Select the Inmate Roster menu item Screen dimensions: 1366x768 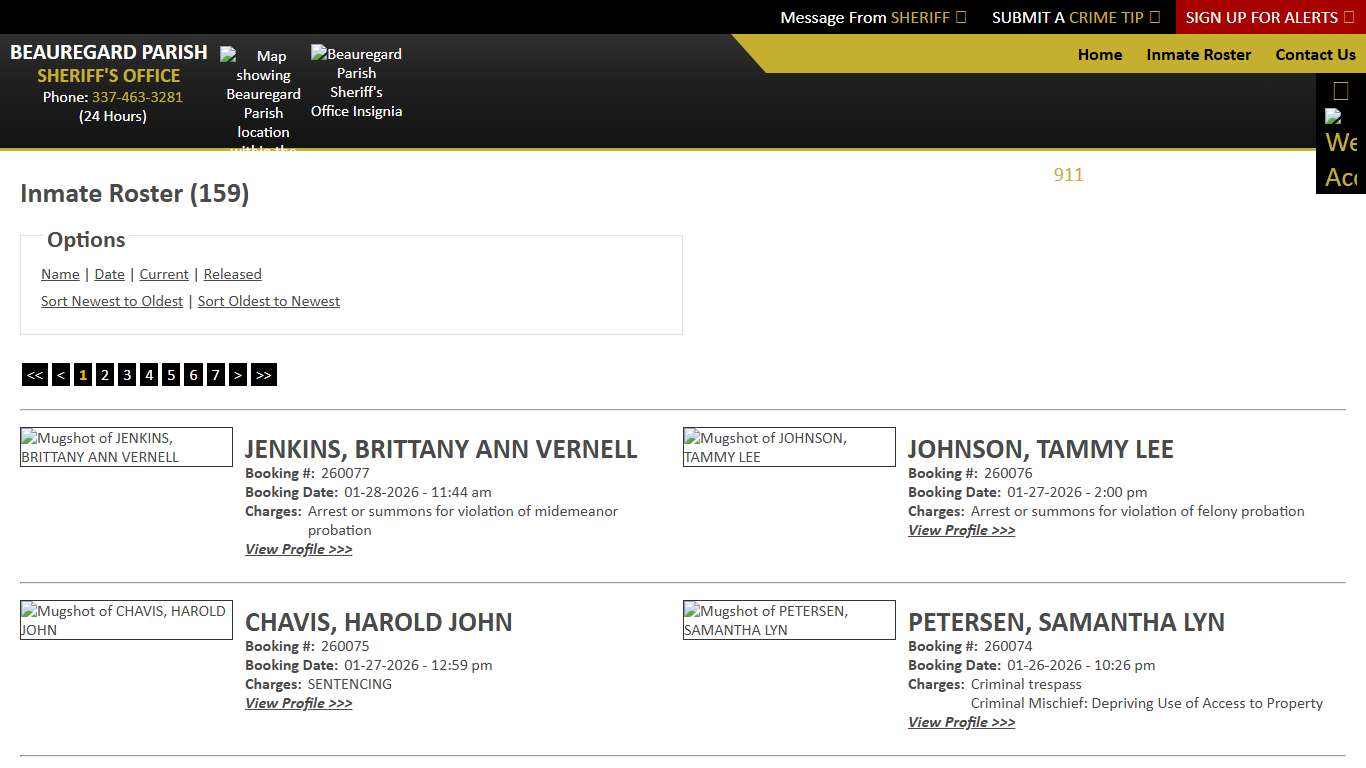[1198, 55]
